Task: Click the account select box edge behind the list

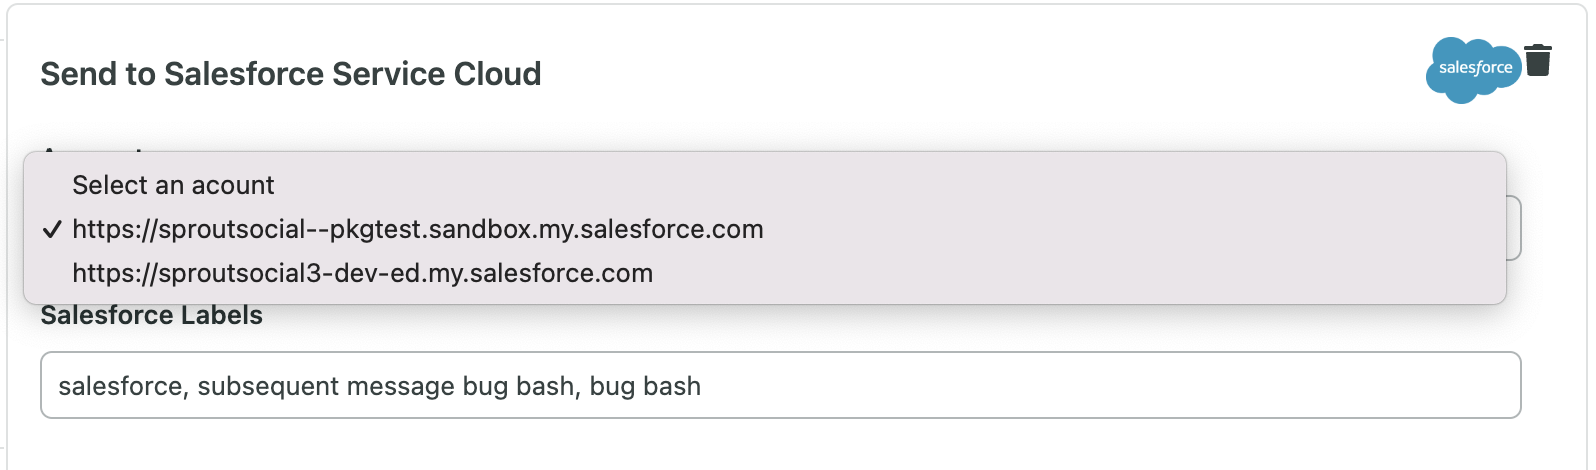Action: point(1514,229)
